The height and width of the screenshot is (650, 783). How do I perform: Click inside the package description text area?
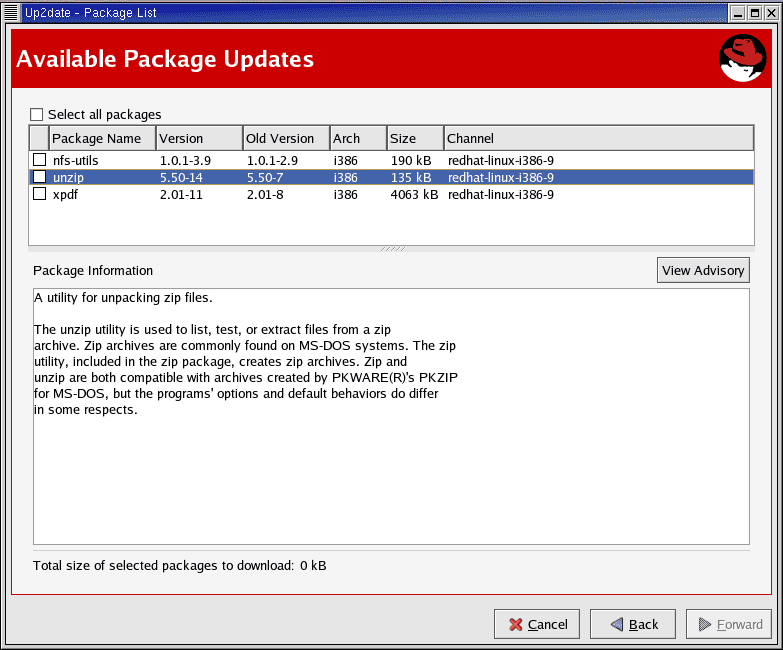392,416
